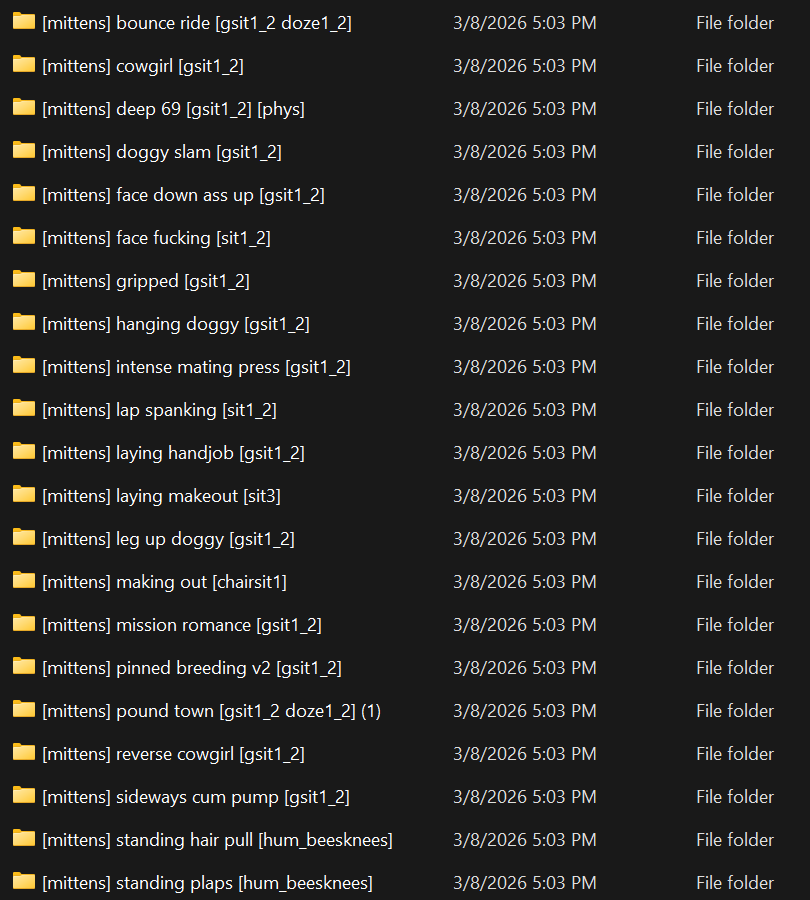Viewport: 810px width, 900px height.
Task: Click date modified of gripped row
Action: pyautogui.click(x=525, y=281)
